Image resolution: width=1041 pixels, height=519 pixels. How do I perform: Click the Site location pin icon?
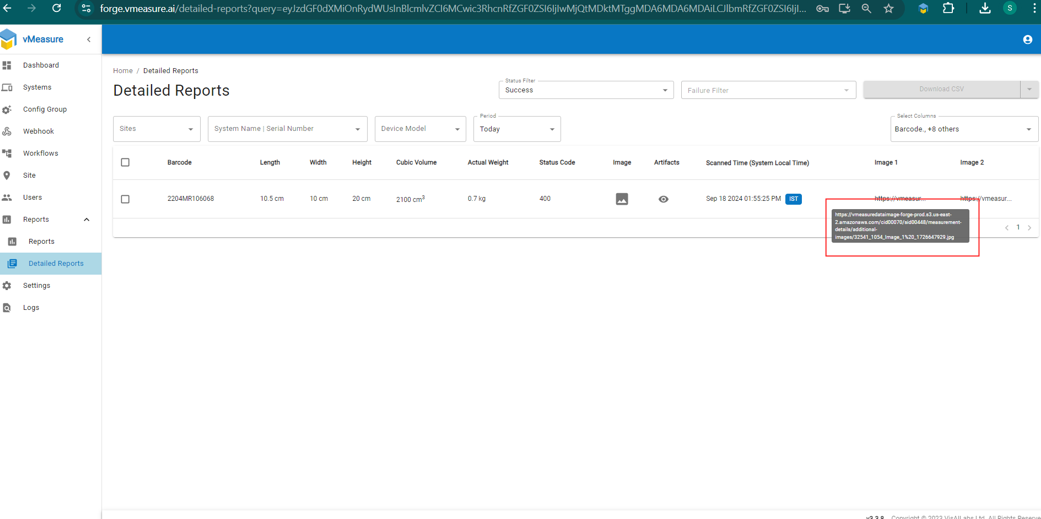pos(7,175)
